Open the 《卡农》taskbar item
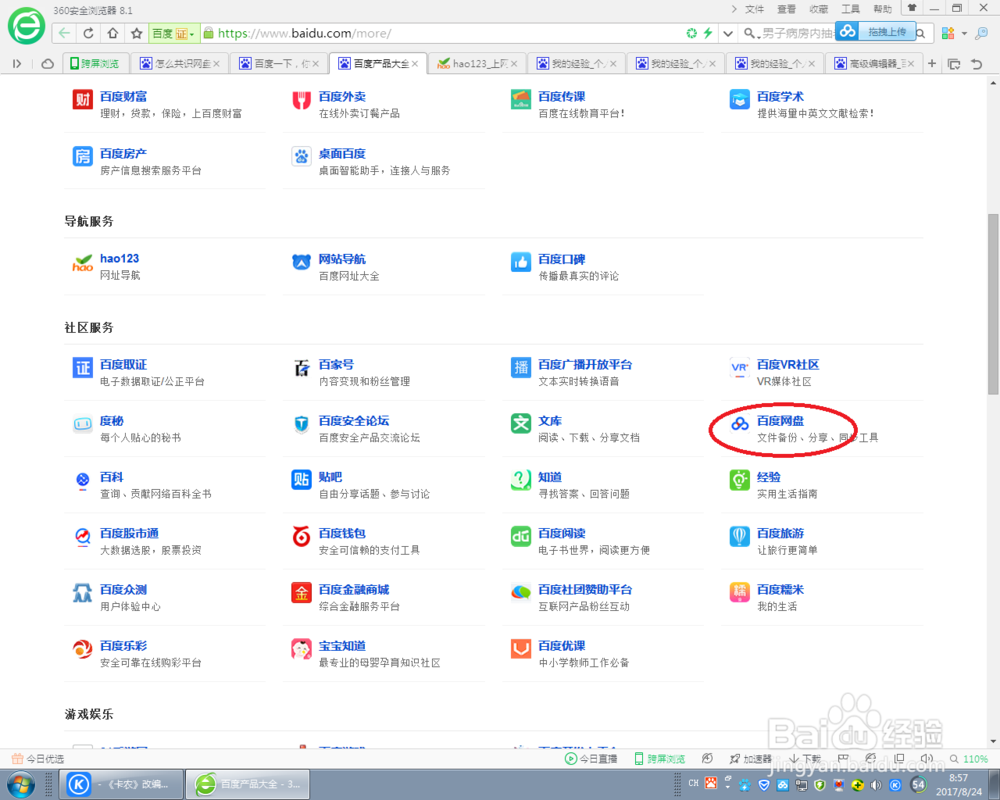Image resolution: width=1000 pixels, height=800 pixels. (x=121, y=784)
